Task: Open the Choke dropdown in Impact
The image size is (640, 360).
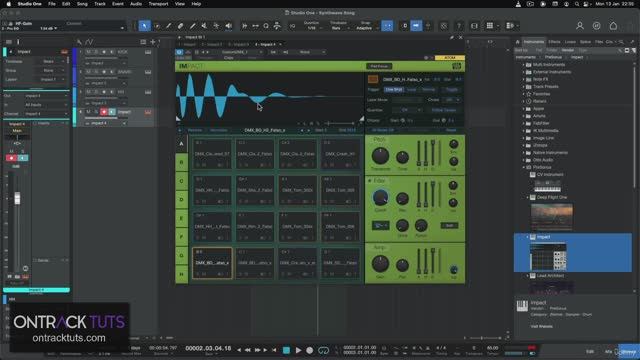Action: (453, 100)
